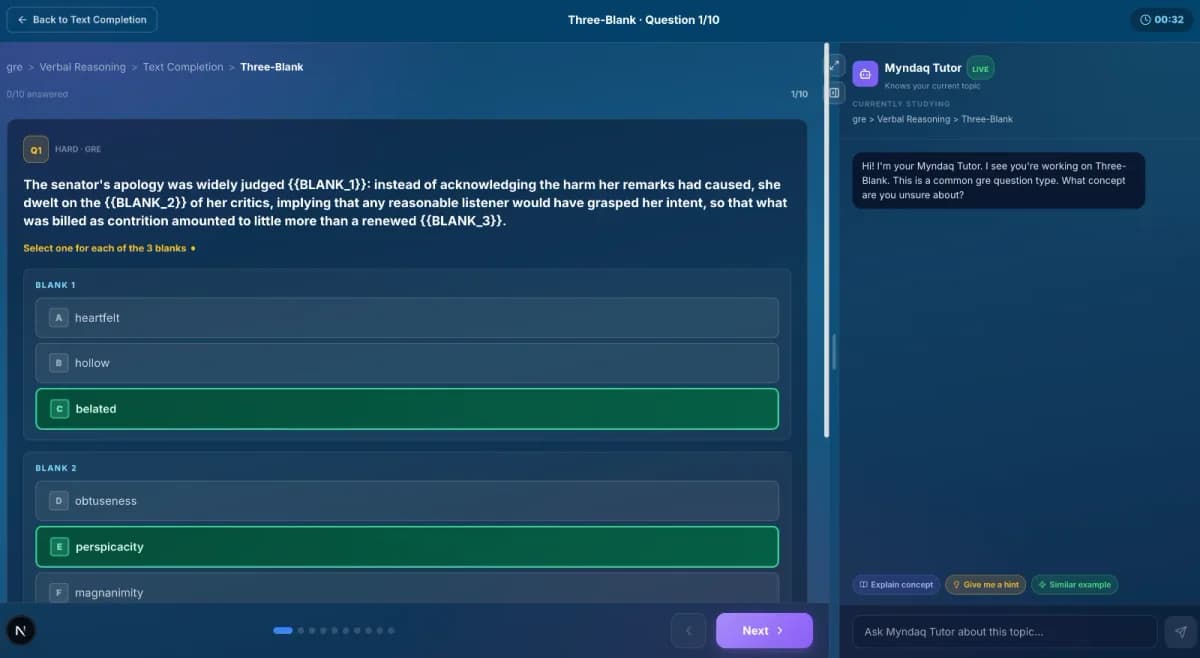Go to Next question
Image resolution: width=1200 pixels, height=658 pixels.
point(764,631)
